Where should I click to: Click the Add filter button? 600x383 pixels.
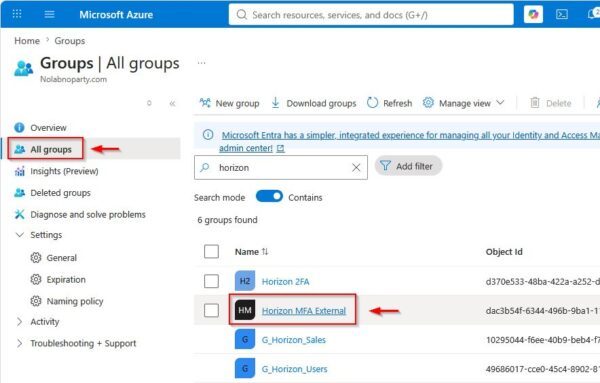408,166
